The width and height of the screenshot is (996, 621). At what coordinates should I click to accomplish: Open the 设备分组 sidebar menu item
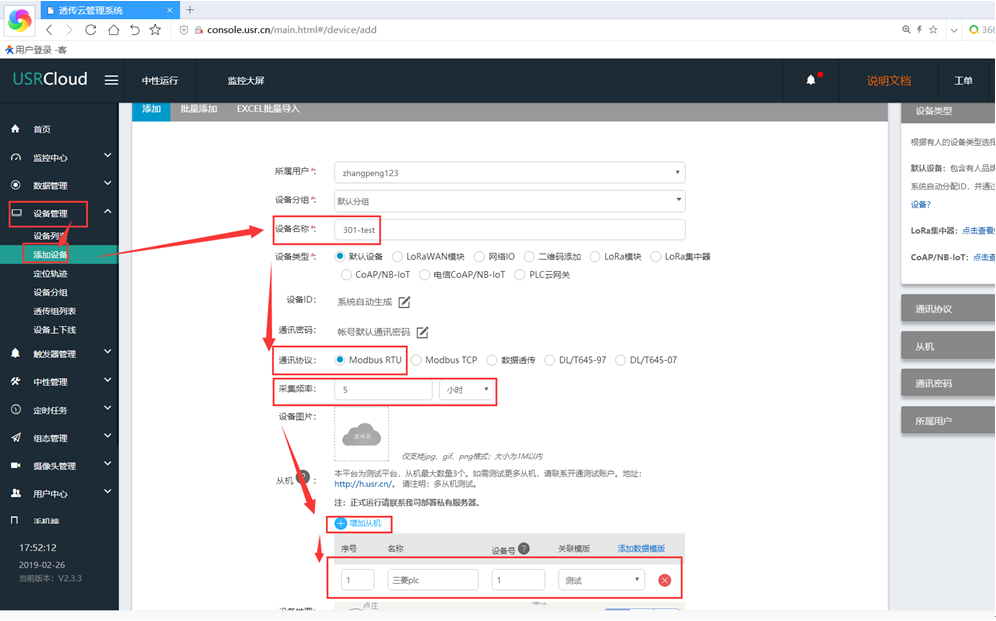(x=50, y=293)
